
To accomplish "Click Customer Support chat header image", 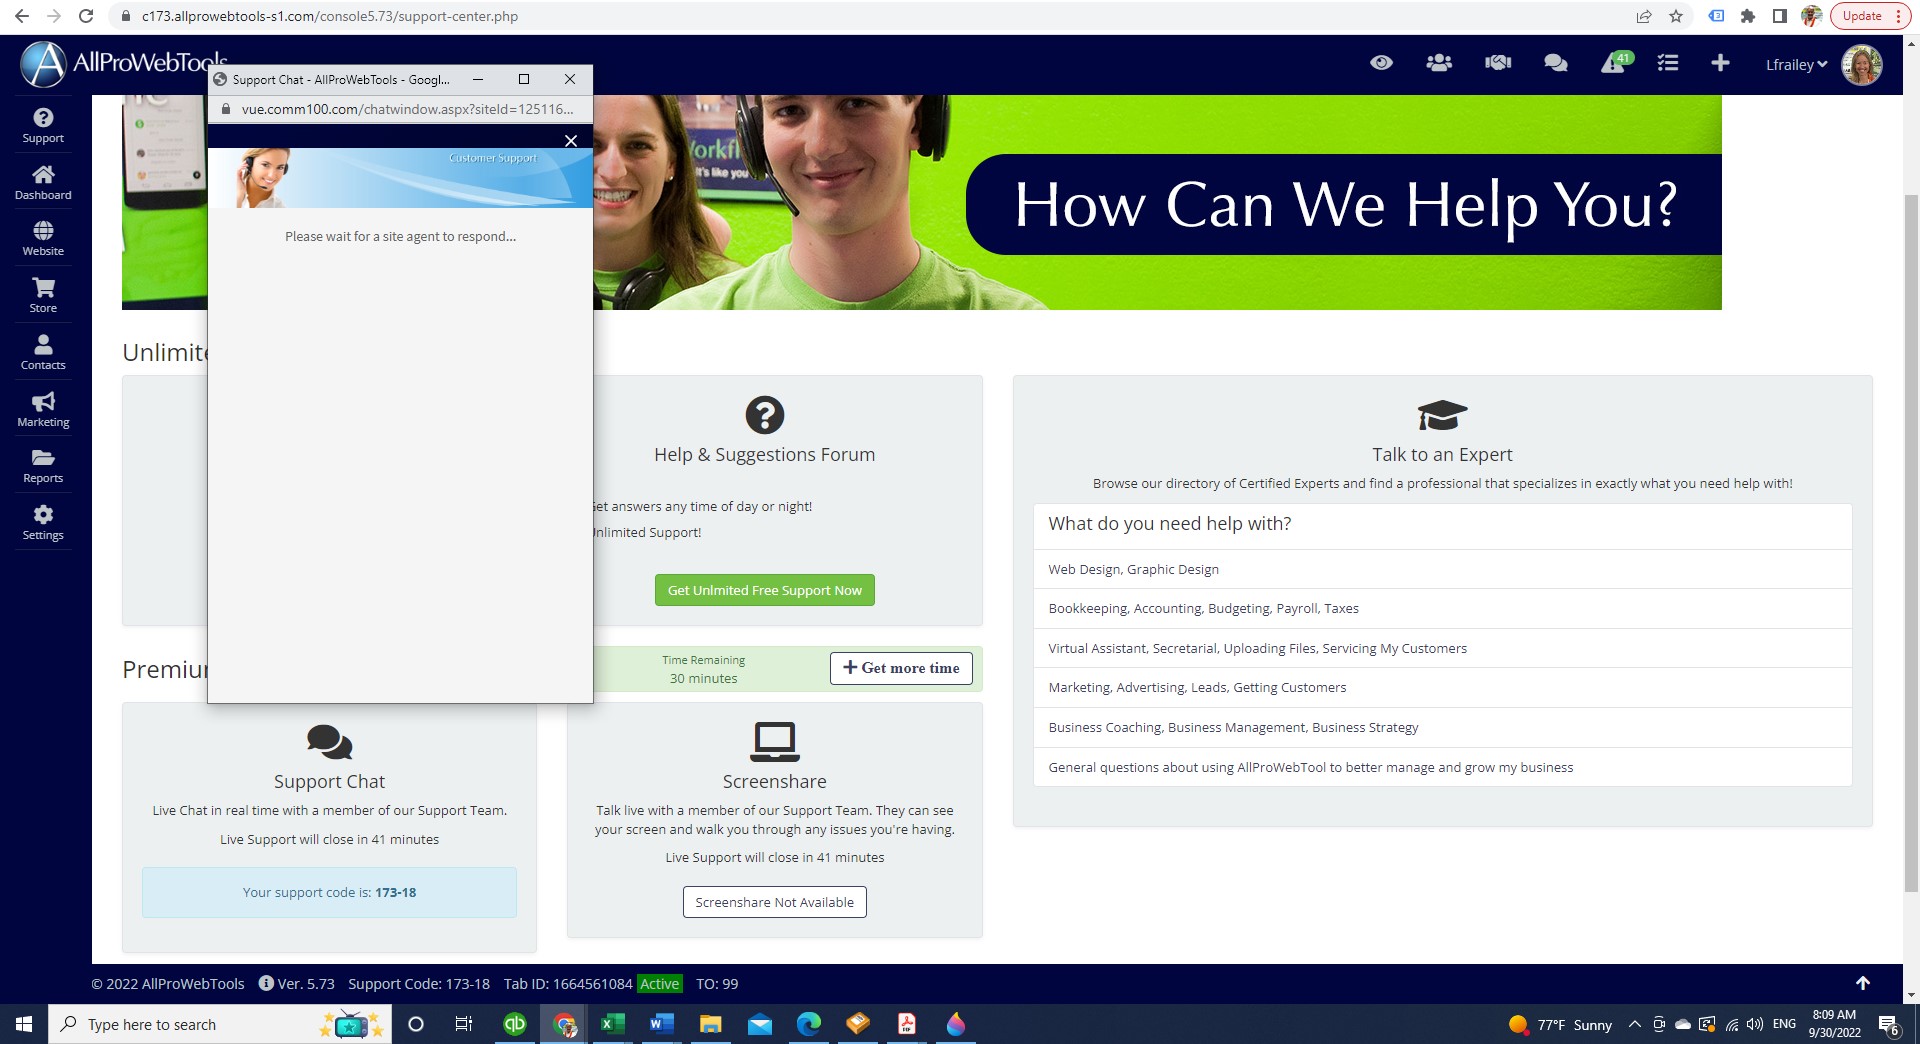I will tap(400, 178).
